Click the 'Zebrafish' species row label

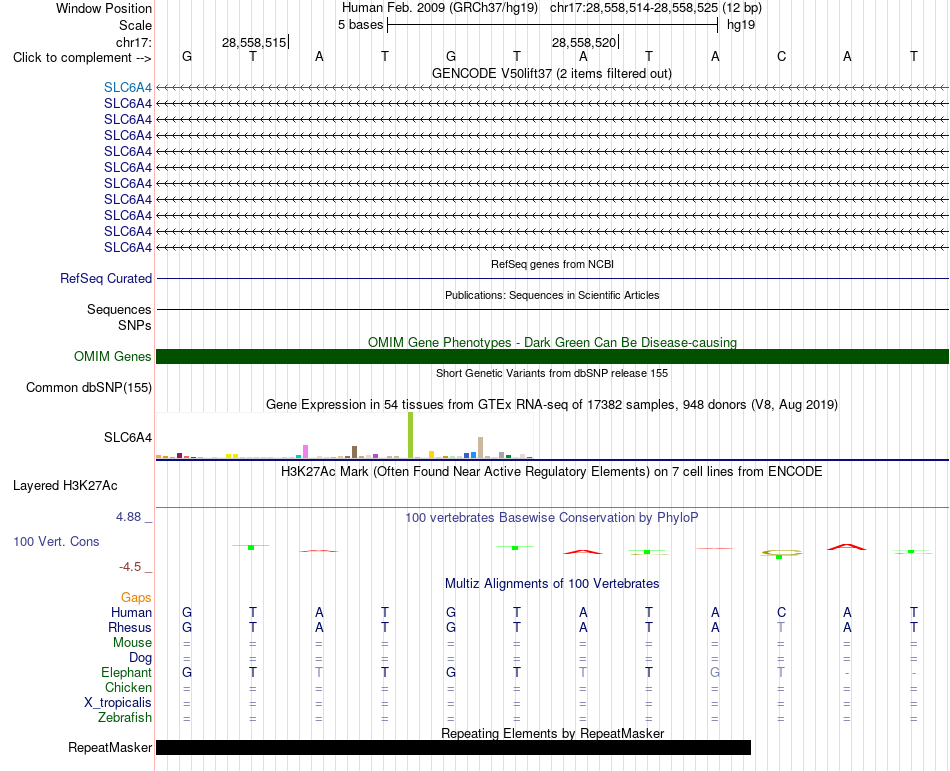125,717
